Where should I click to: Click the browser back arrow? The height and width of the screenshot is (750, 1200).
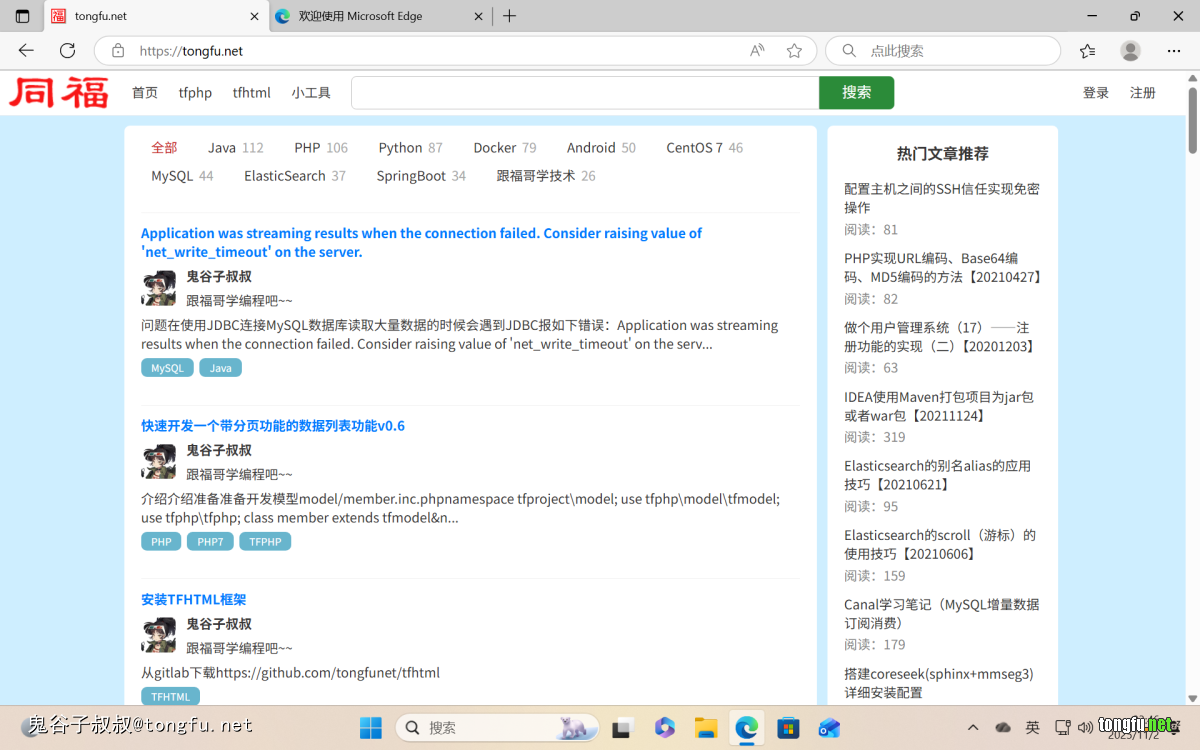tap(26, 51)
